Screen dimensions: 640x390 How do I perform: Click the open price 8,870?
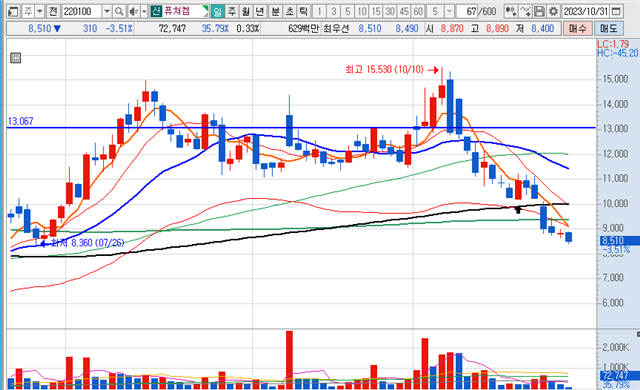click(x=452, y=29)
